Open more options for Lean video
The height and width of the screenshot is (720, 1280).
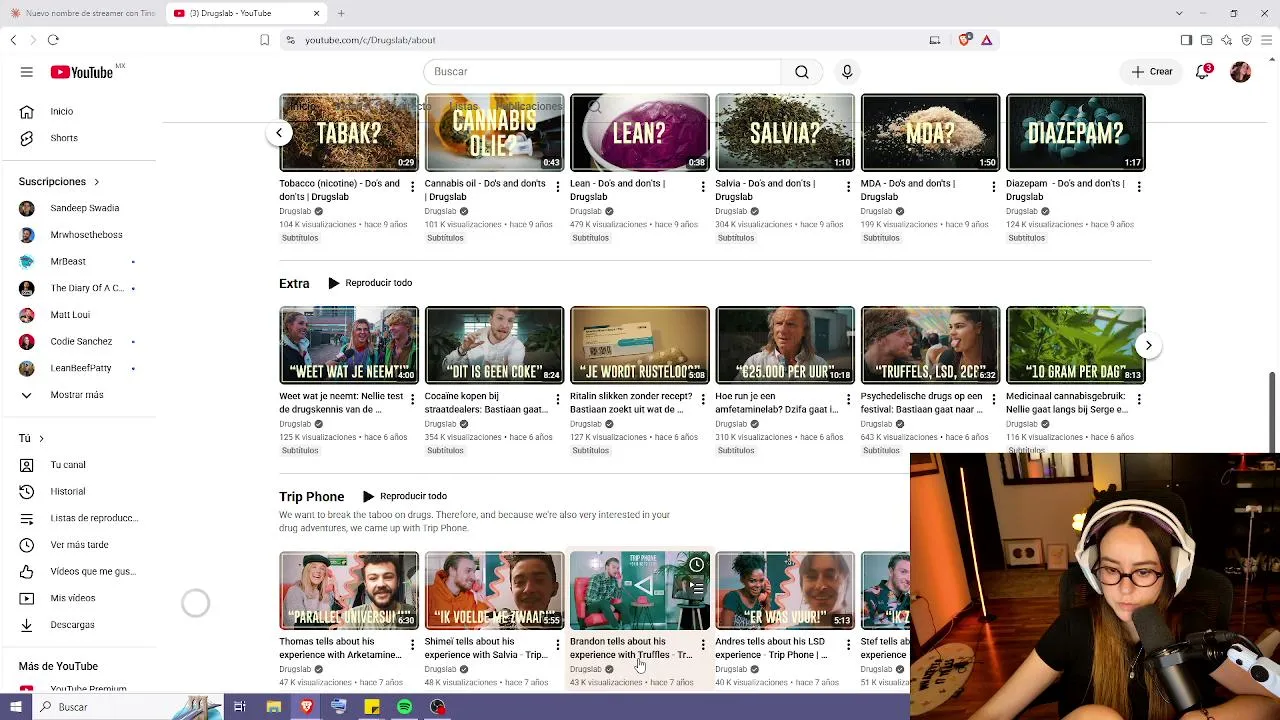703,187
